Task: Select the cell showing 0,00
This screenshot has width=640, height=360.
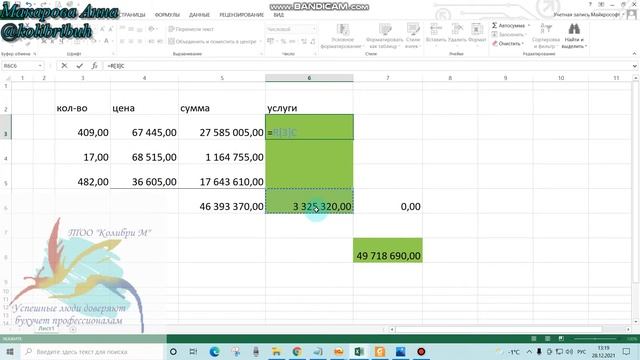Action: point(388,201)
